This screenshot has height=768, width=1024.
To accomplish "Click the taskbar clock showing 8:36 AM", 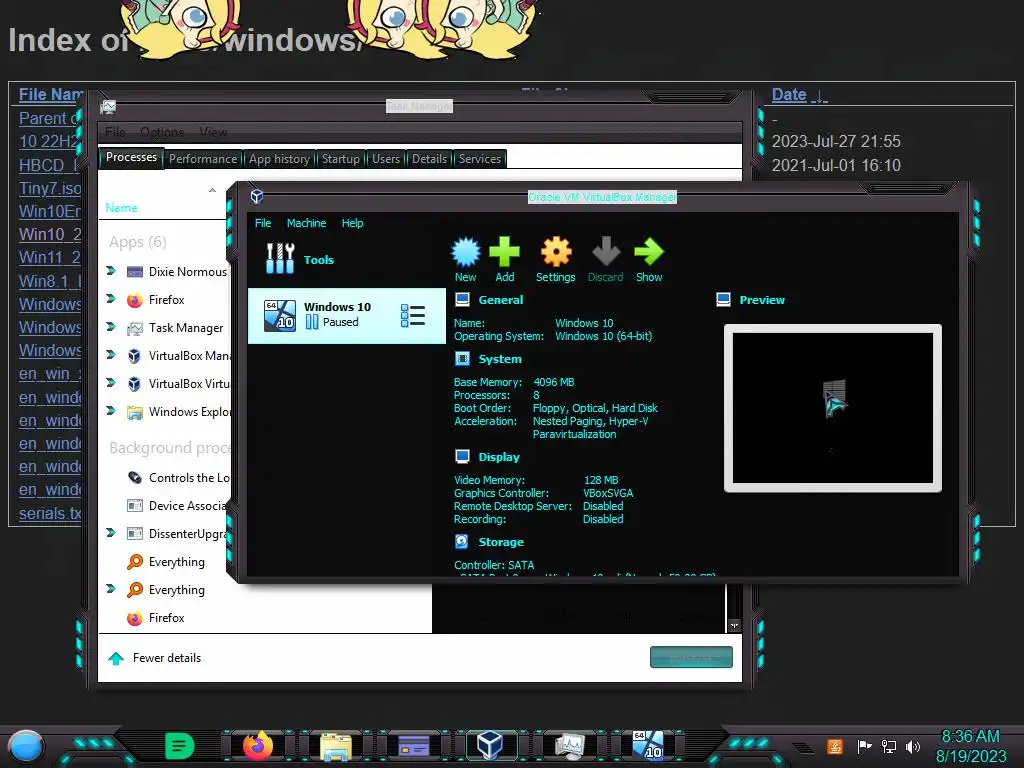I will [970, 736].
